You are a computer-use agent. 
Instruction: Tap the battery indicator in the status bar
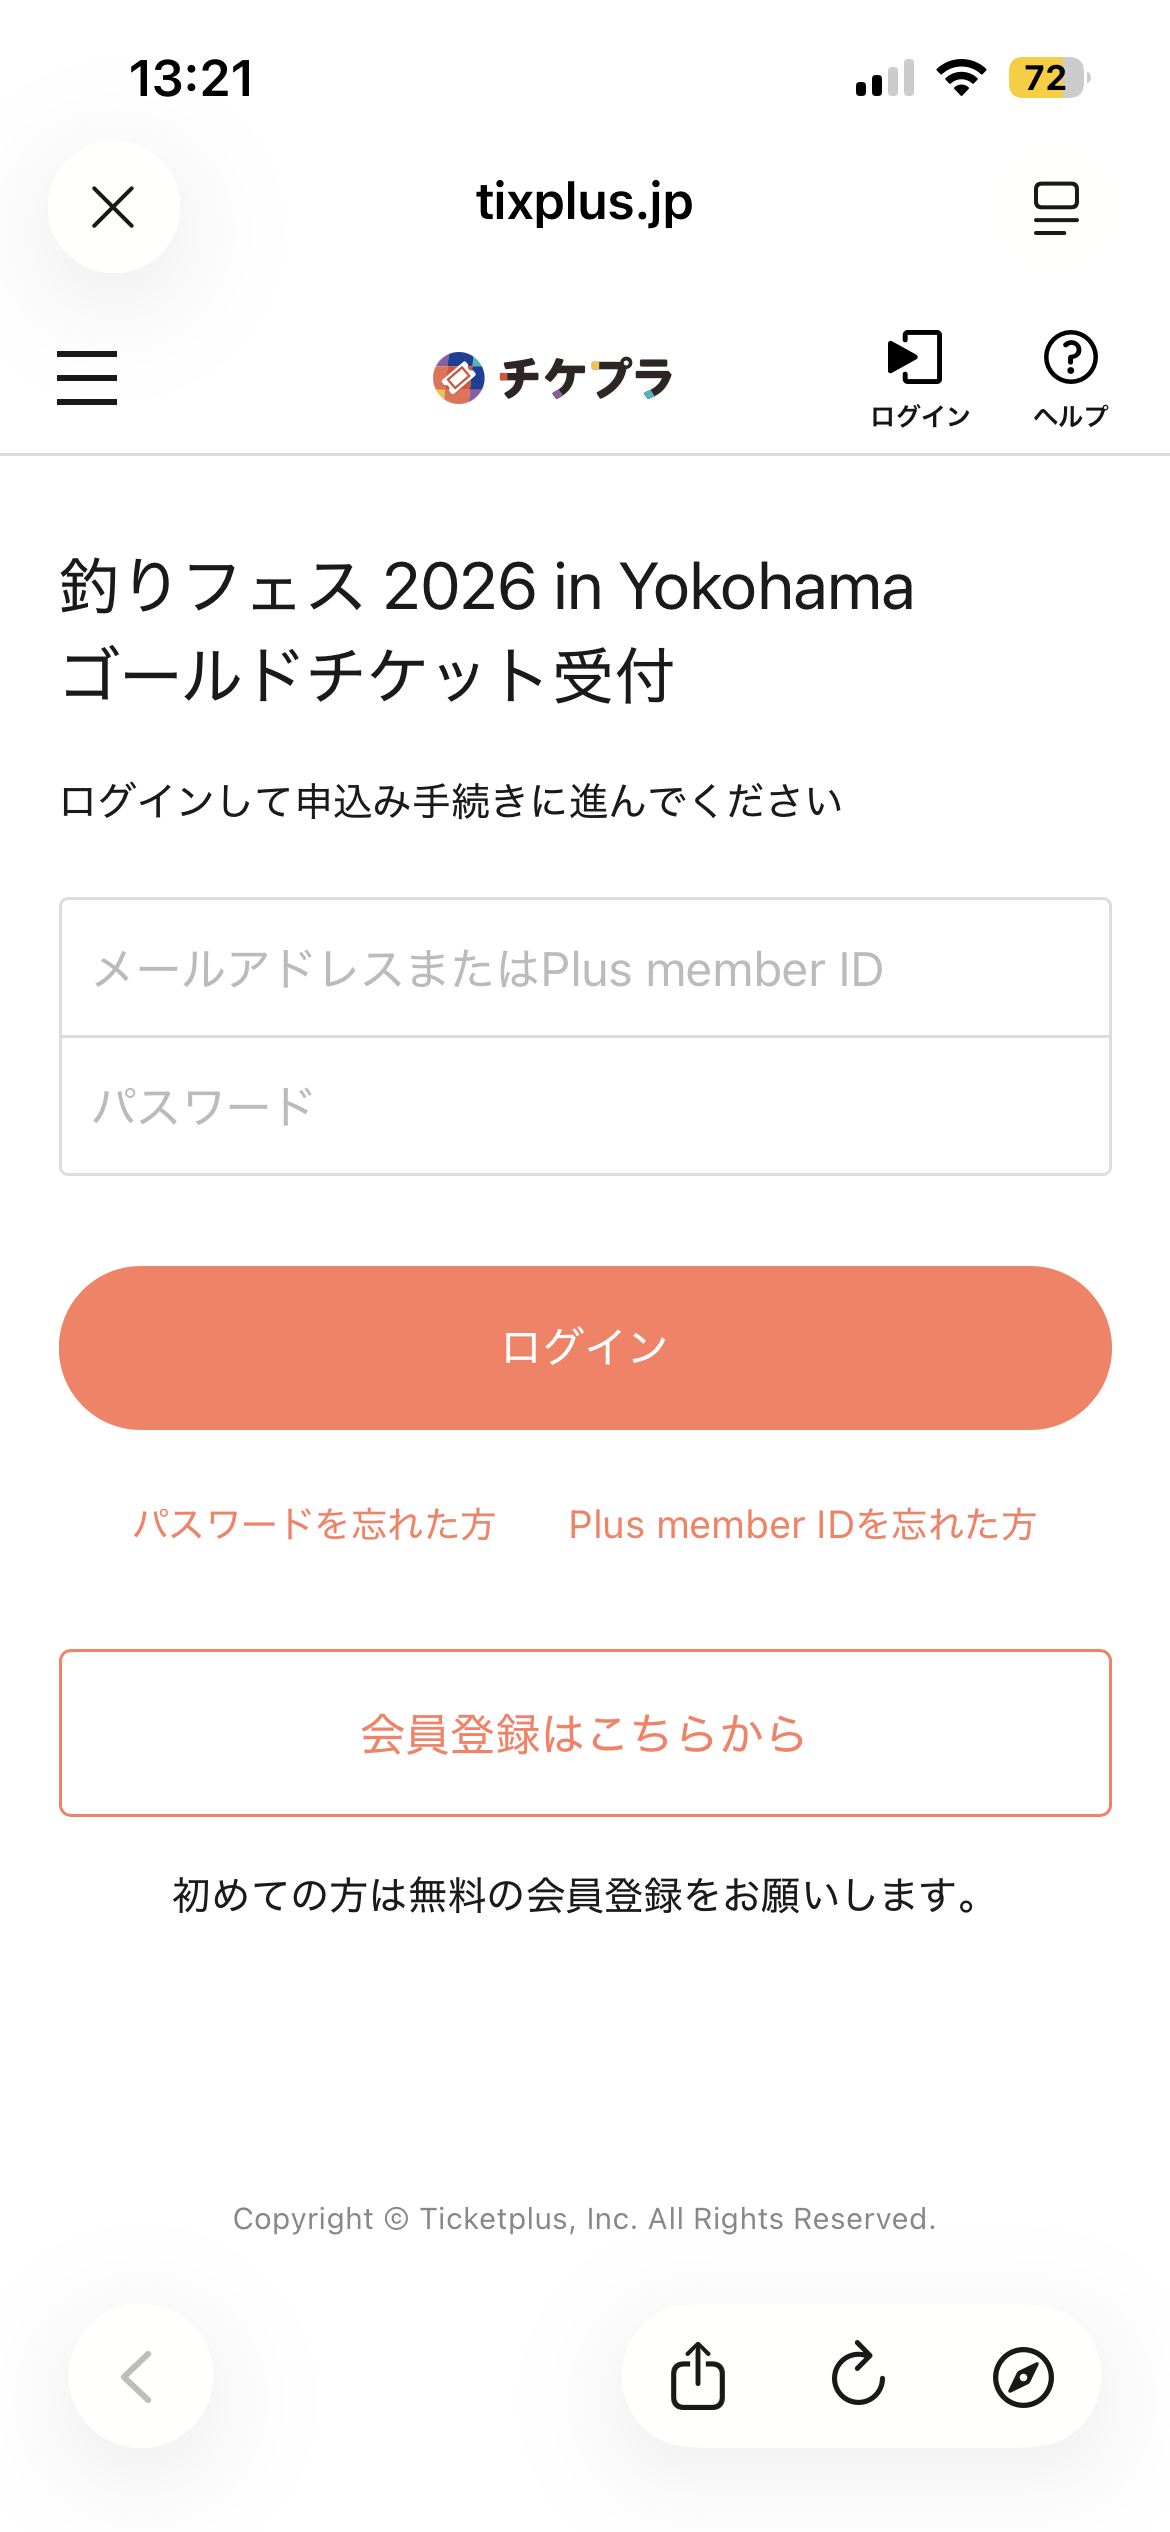coord(1047,78)
